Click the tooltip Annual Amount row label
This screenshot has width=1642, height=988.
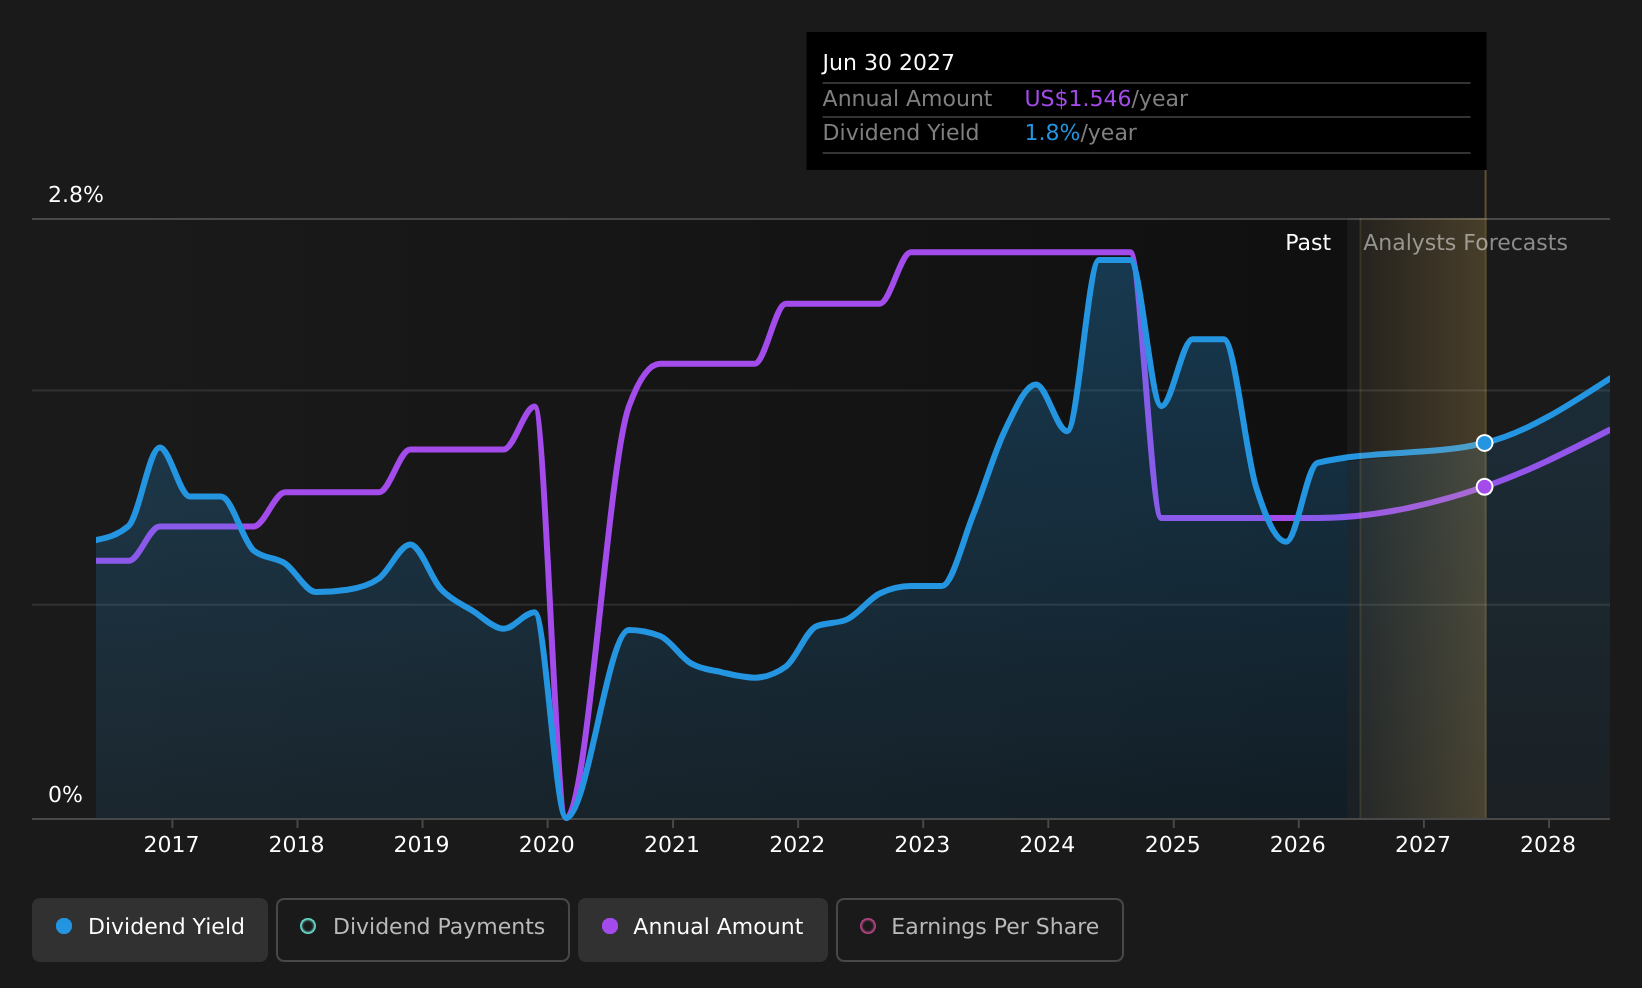pos(907,99)
